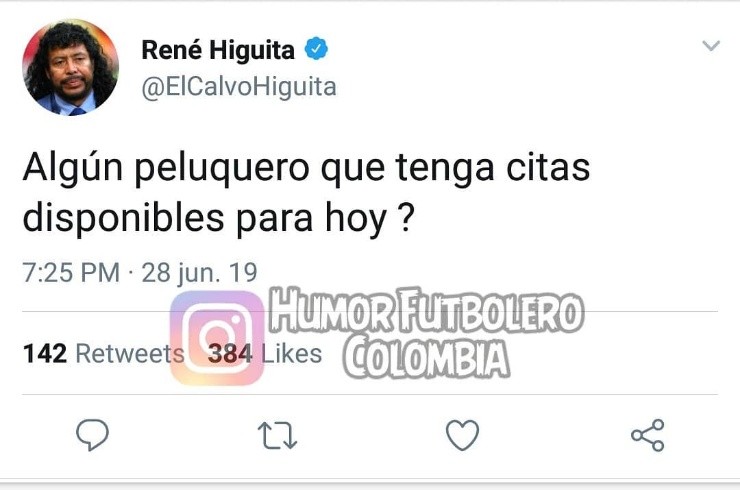Click the René Higuita display name
Viewport: 740px width, 490px height.
218,50
